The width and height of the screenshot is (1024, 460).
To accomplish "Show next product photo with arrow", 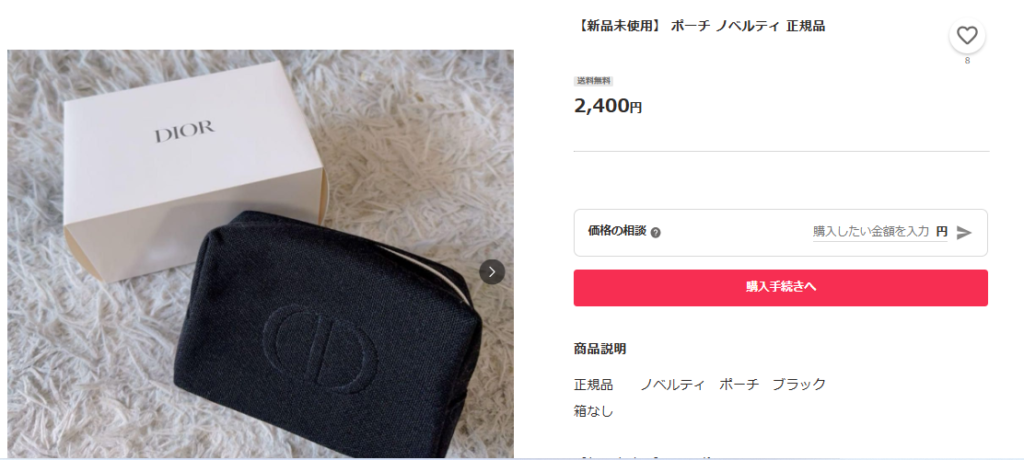I will pos(492,272).
